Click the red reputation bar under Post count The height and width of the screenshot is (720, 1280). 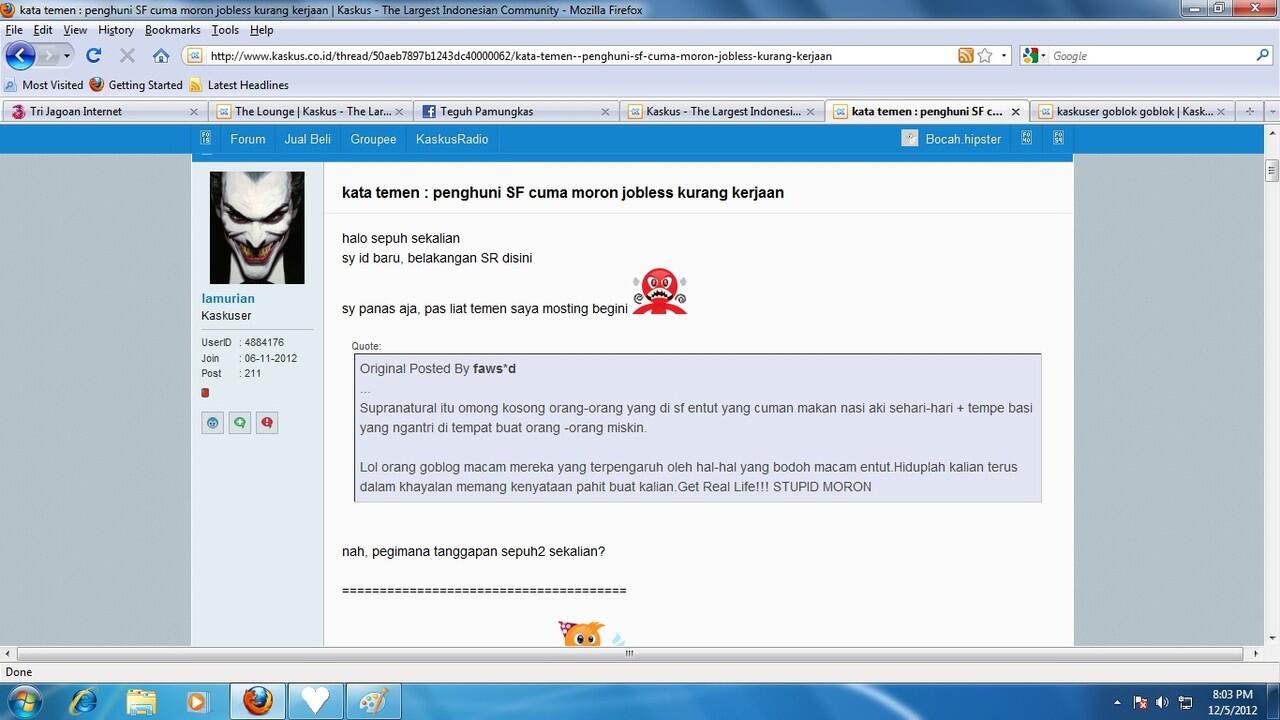205,393
